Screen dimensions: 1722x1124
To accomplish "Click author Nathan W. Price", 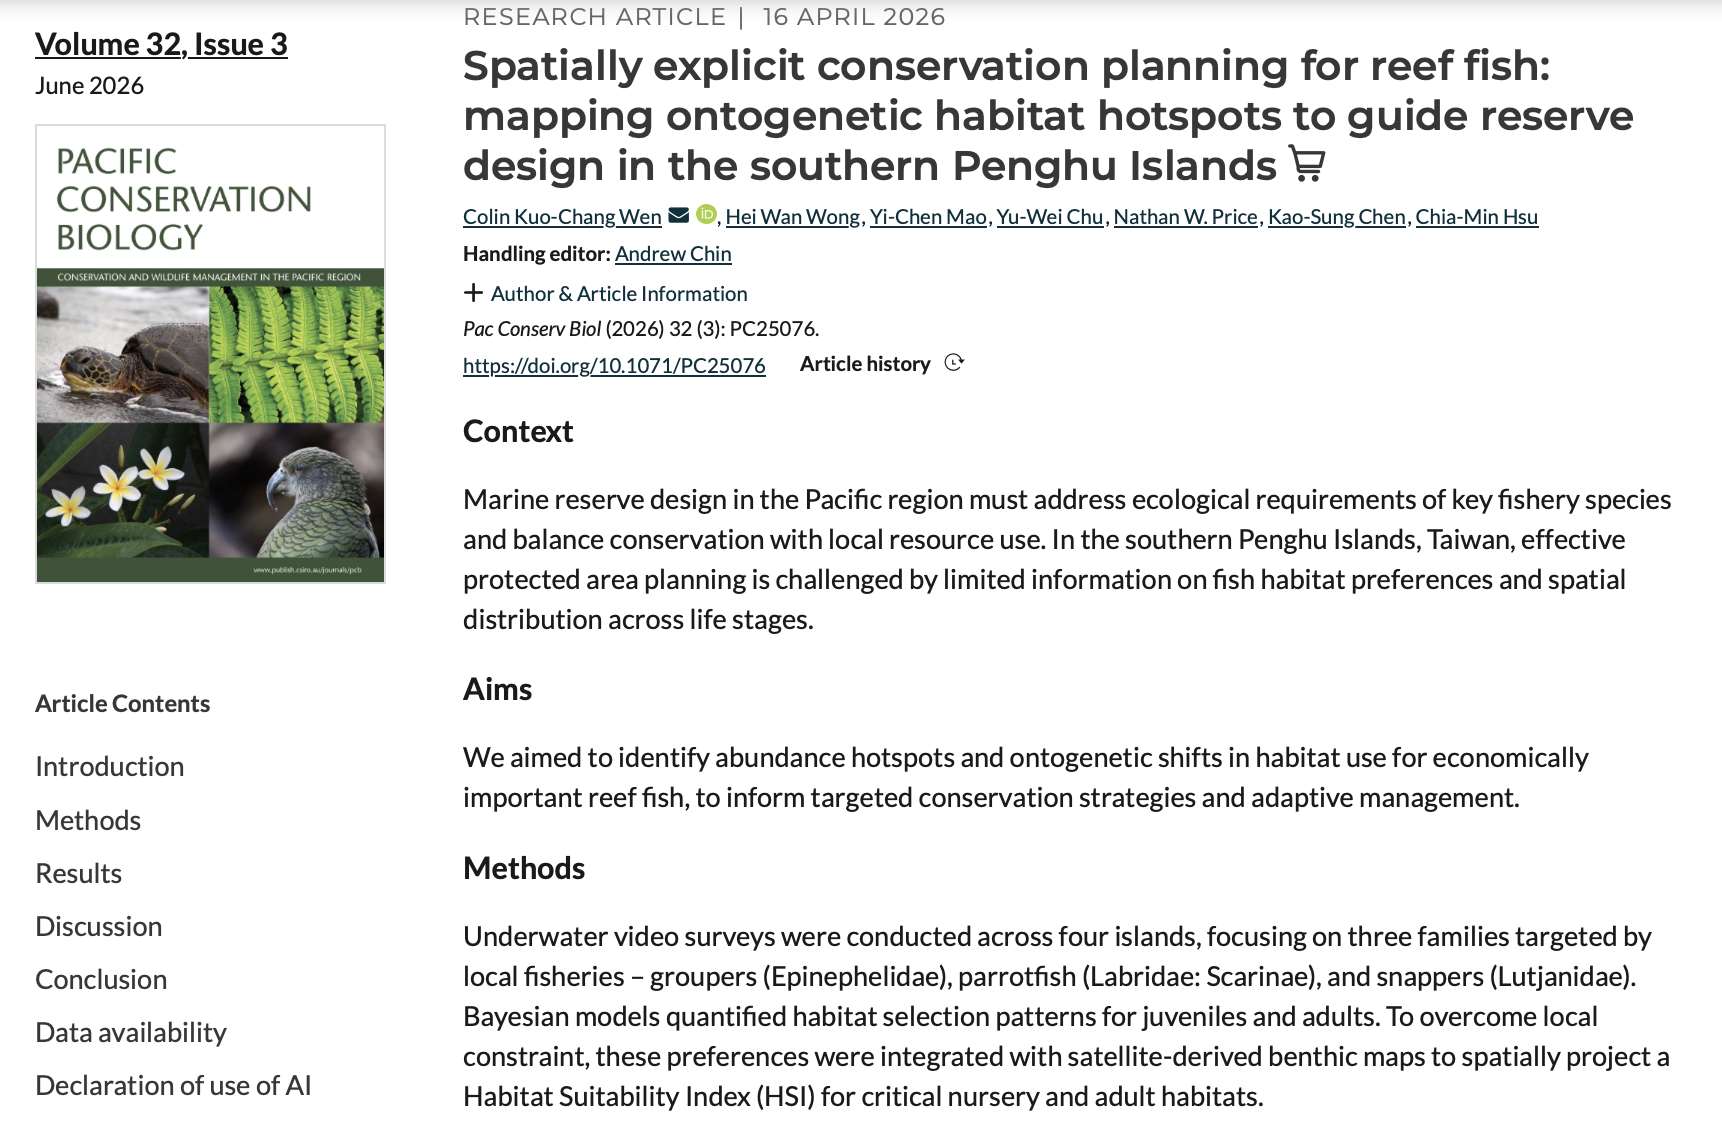I will pyautogui.click(x=1185, y=217).
